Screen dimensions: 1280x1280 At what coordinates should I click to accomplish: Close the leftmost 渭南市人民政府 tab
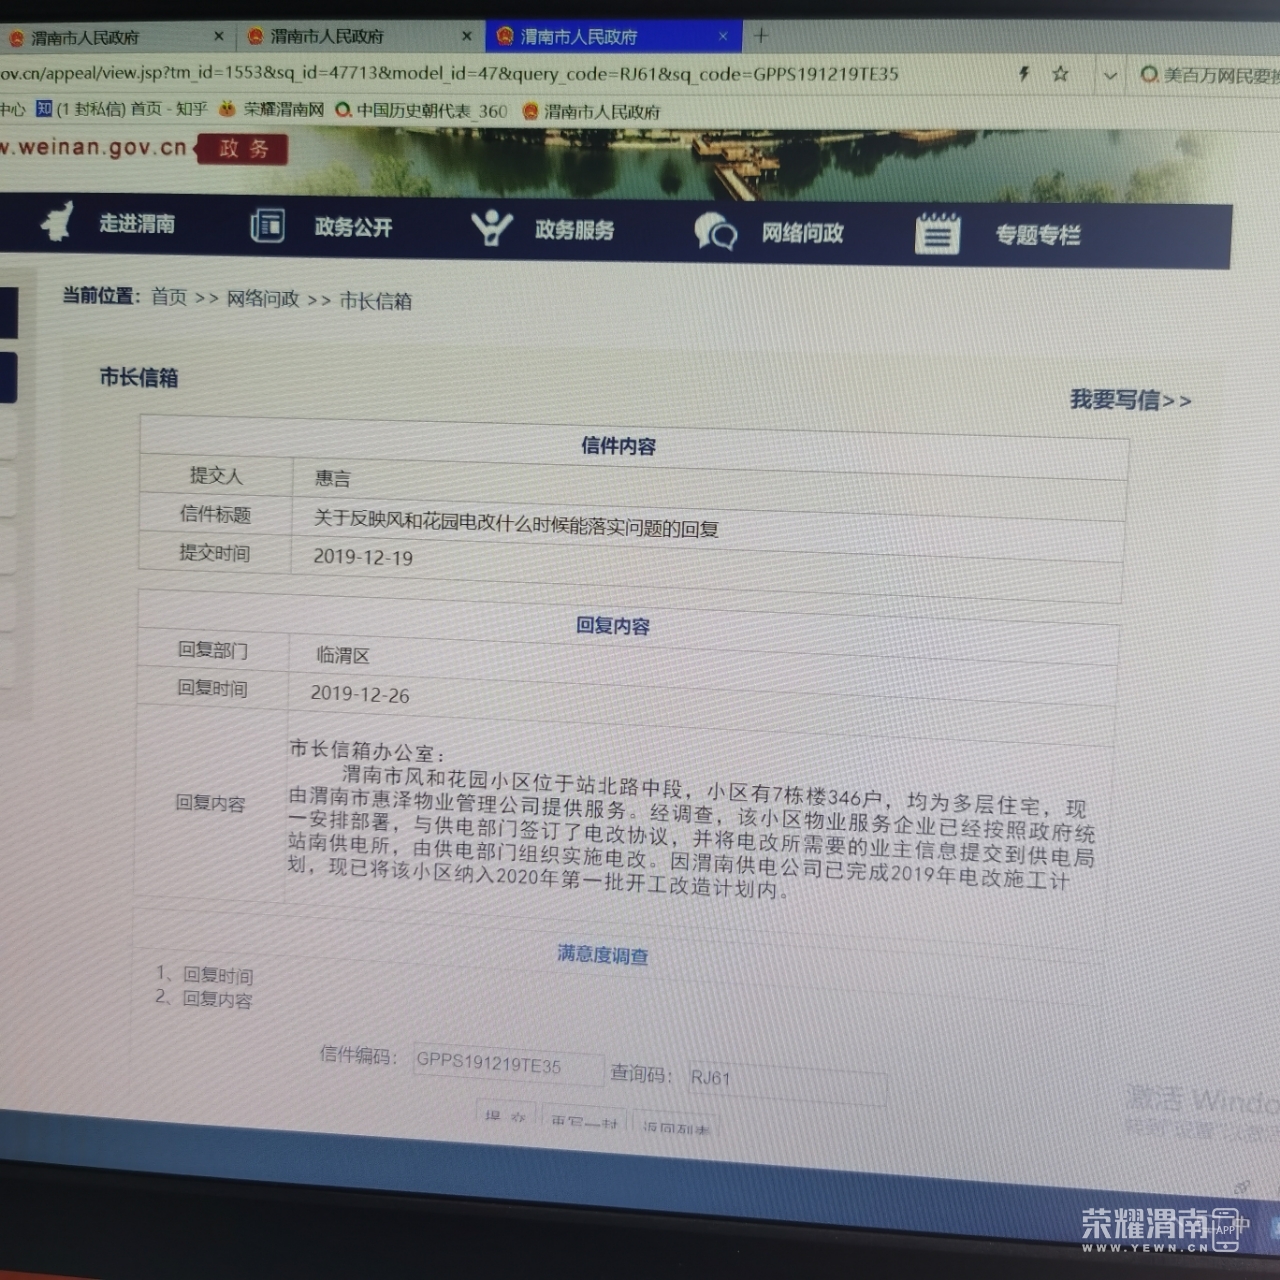pos(219,36)
